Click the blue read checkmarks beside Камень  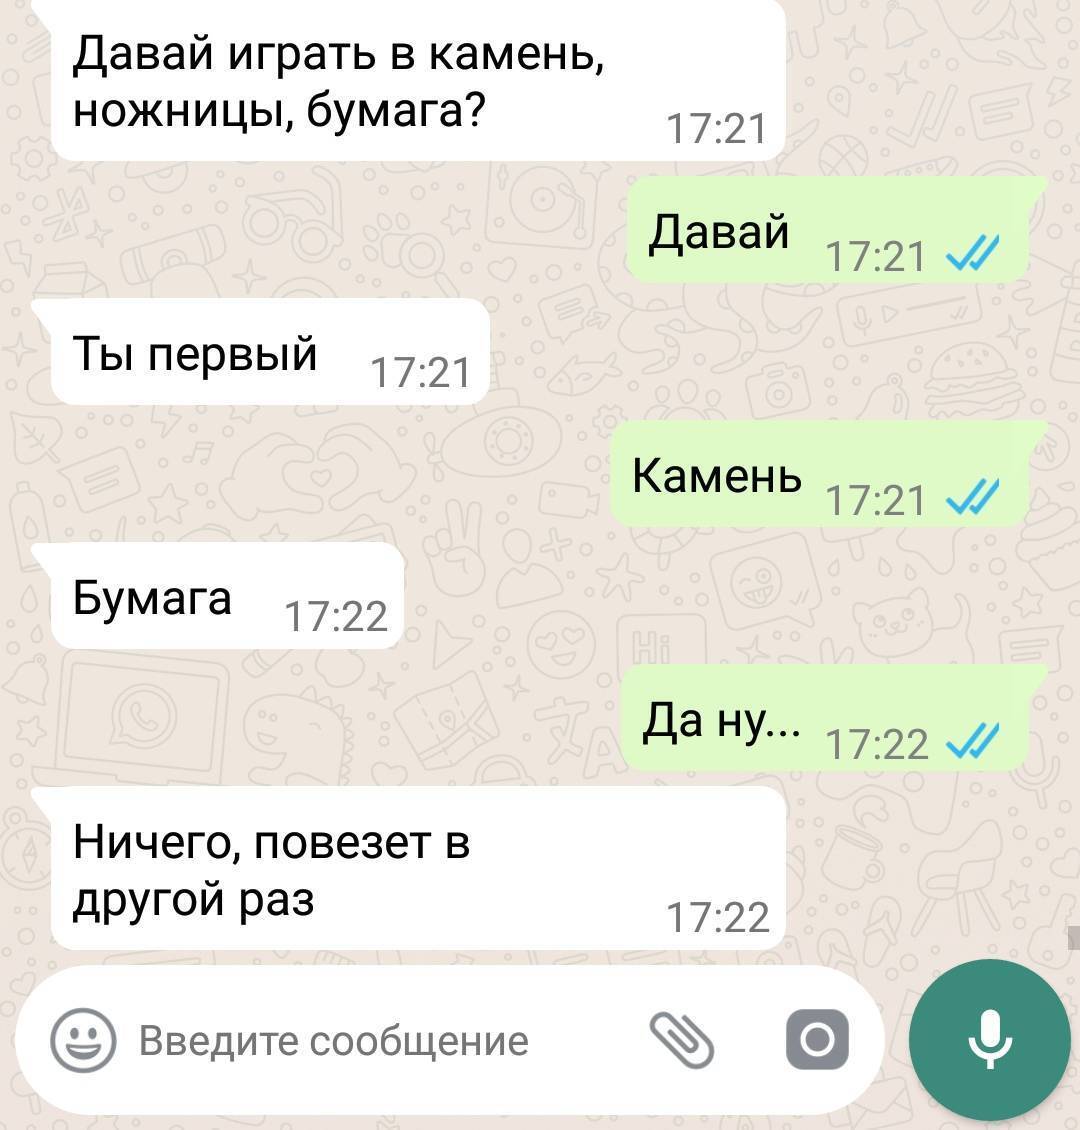pyautogui.click(x=973, y=497)
